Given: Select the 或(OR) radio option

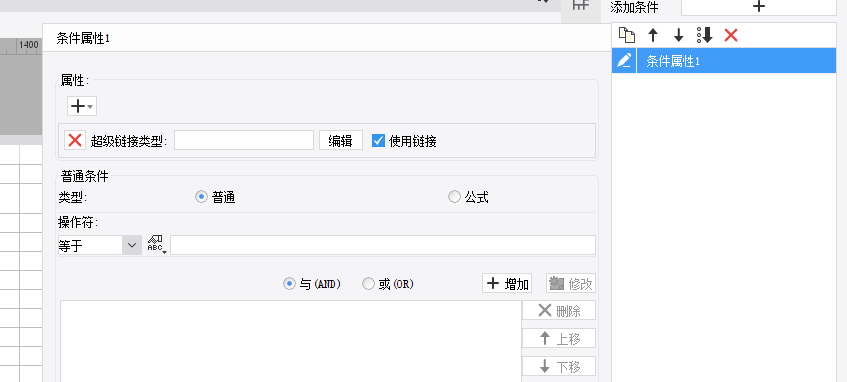Looking at the screenshot, I should [x=368, y=284].
